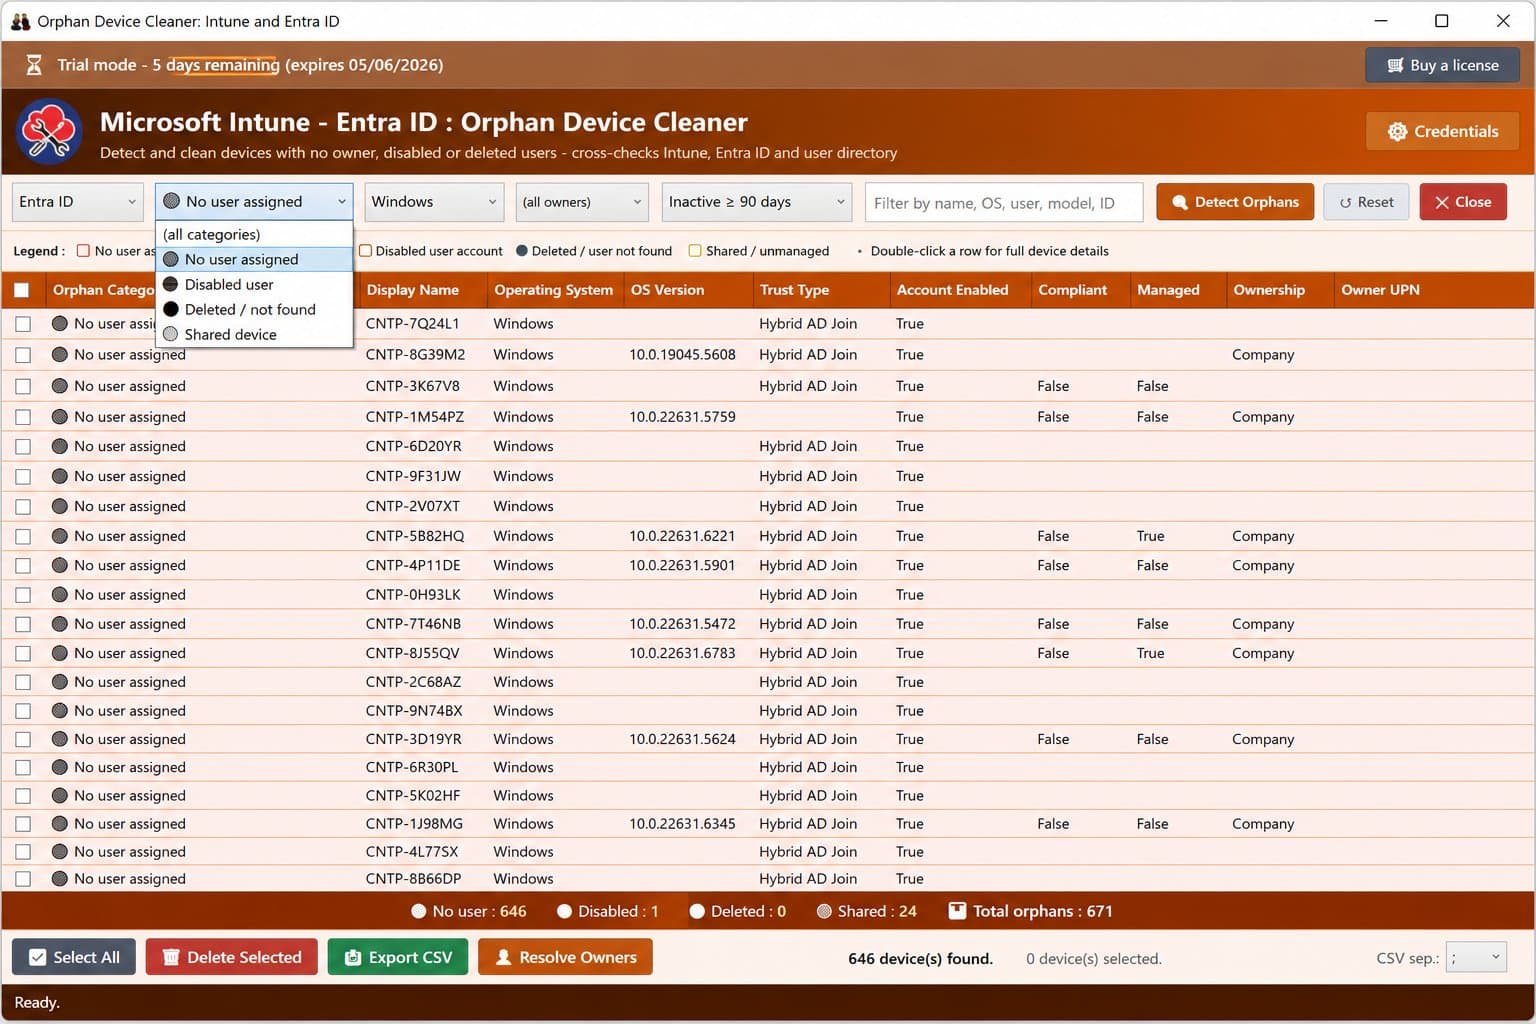Select the CNTP-4P11DE device name cell
The width and height of the screenshot is (1536, 1024).
click(x=413, y=565)
